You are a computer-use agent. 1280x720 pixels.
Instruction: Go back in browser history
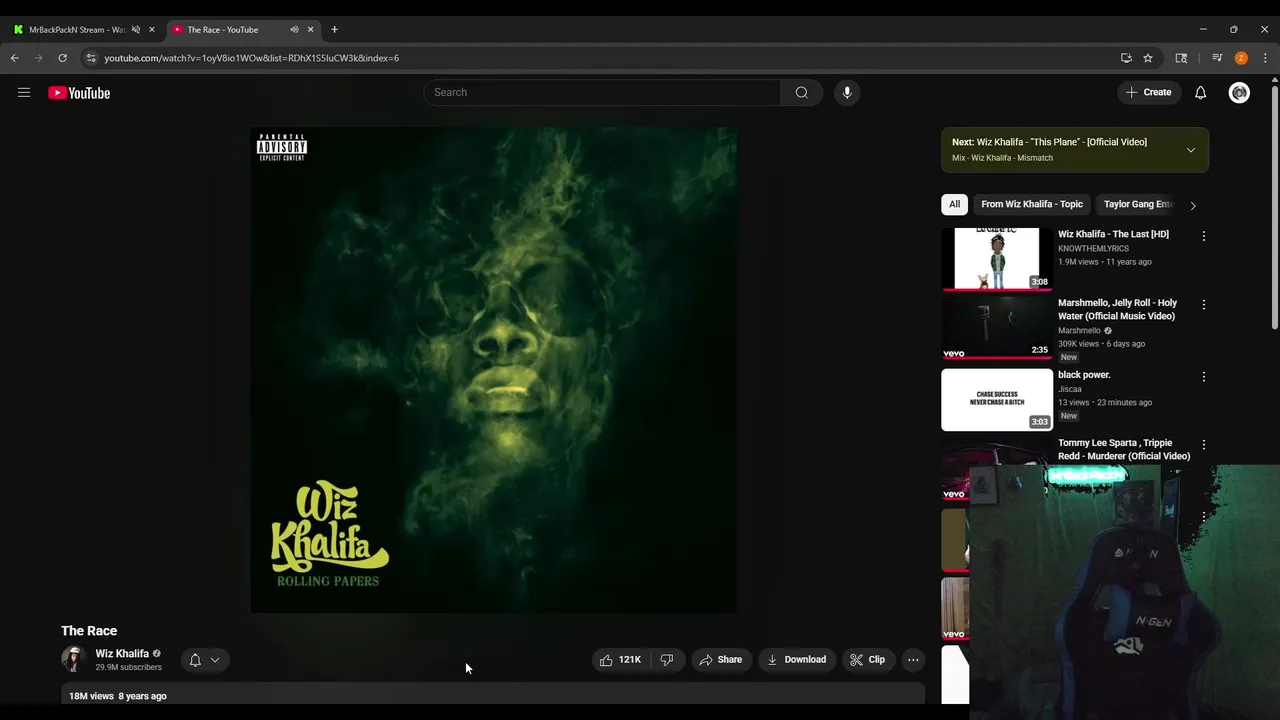point(15,58)
